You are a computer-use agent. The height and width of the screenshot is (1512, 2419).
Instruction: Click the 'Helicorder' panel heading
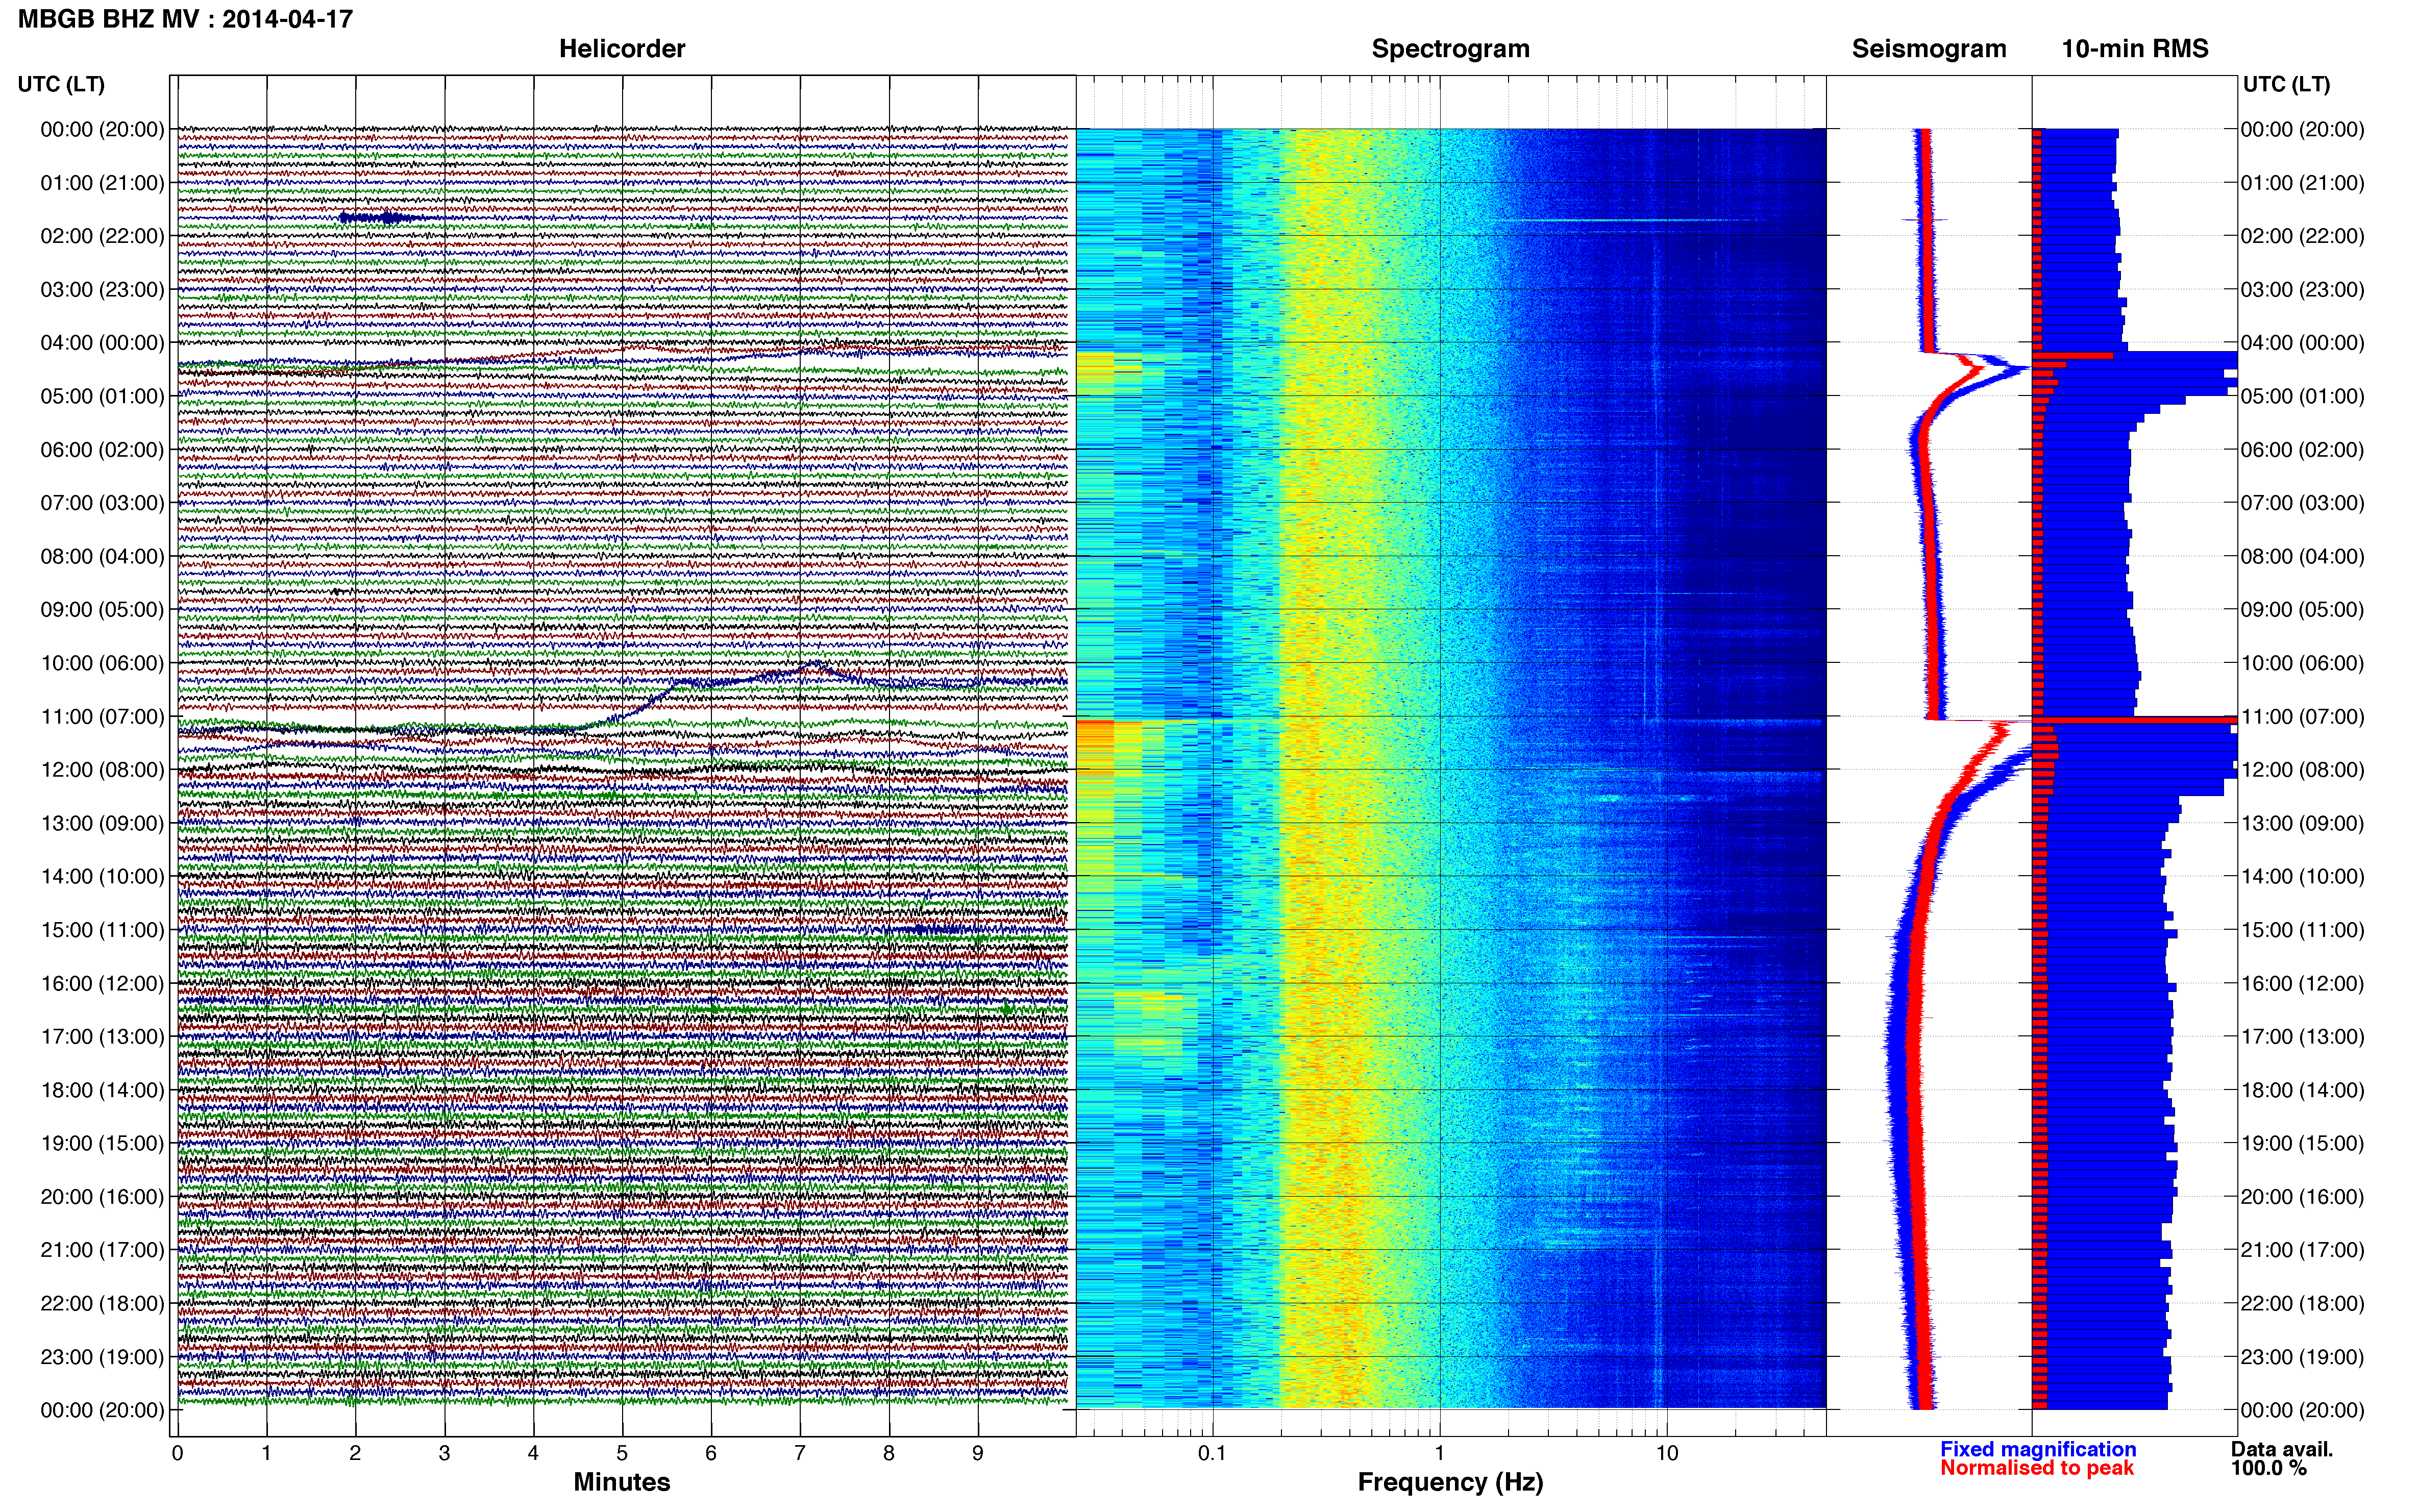[x=621, y=49]
